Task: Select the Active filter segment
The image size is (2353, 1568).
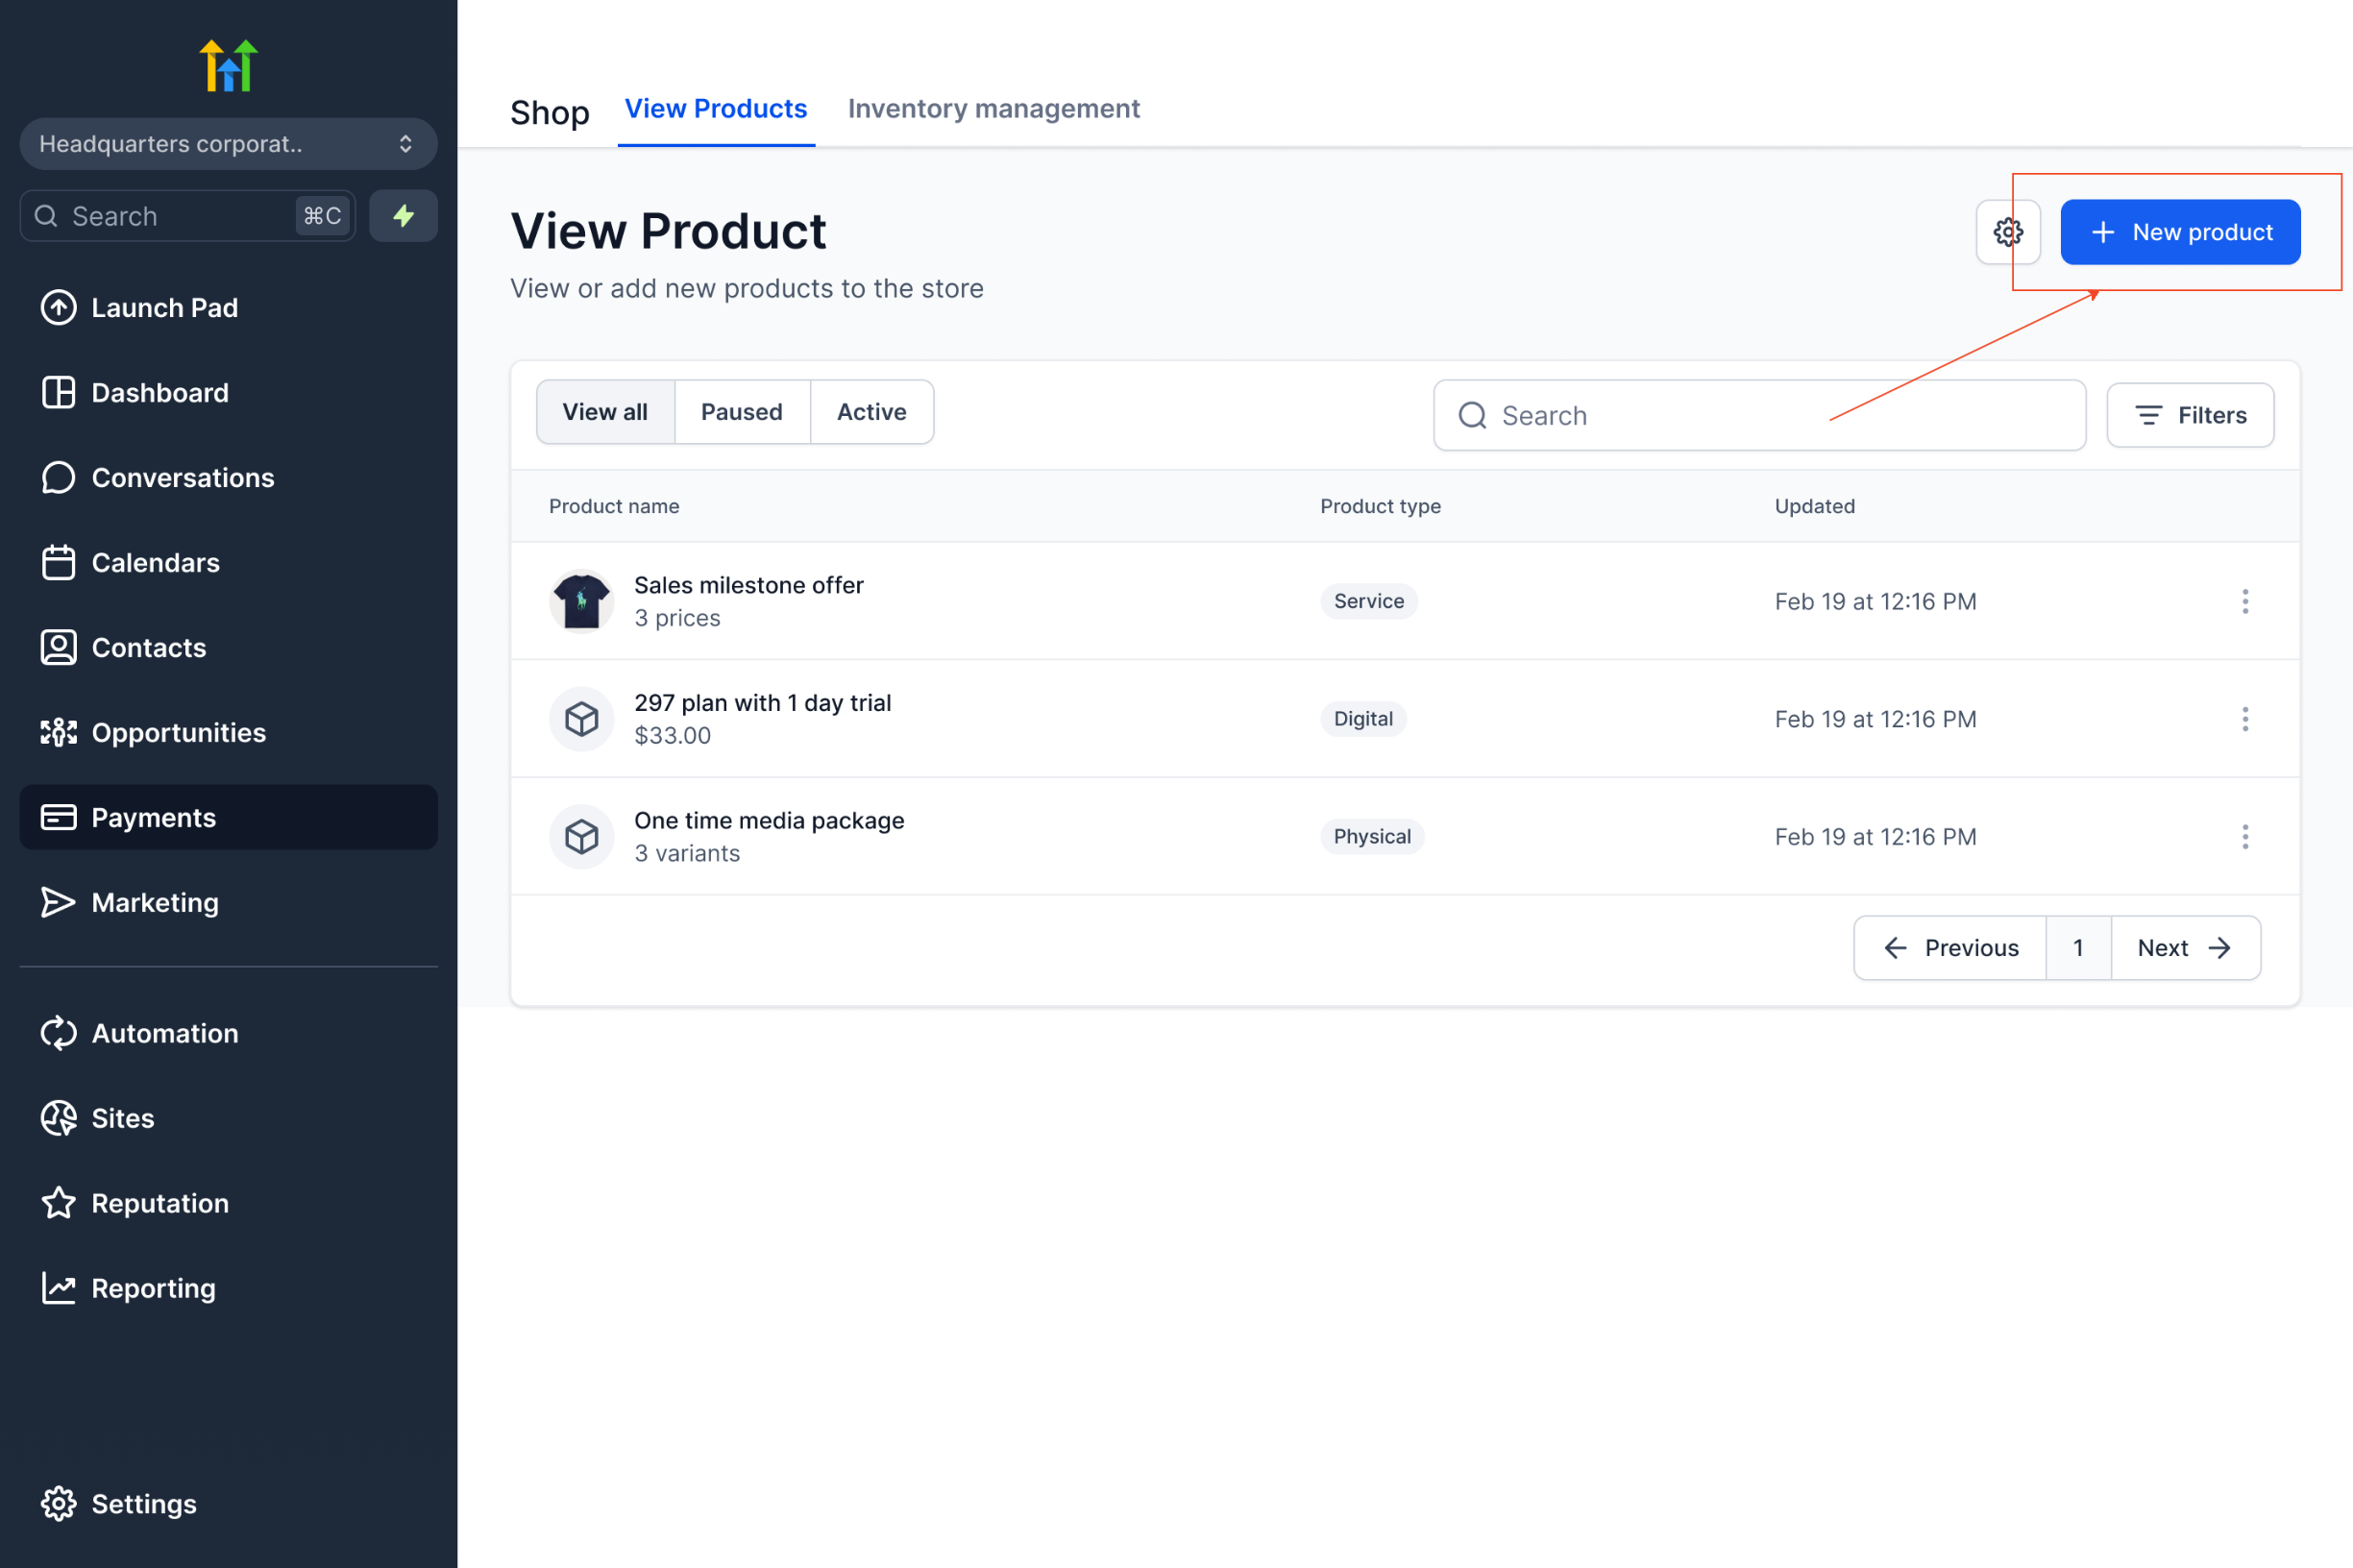Action: [x=871, y=412]
